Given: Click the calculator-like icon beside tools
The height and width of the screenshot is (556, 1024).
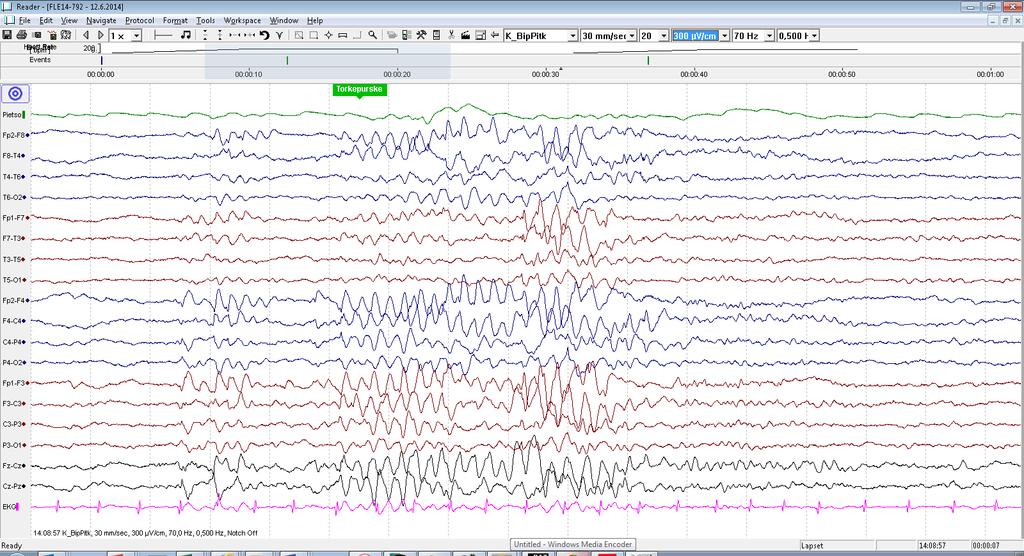Looking at the screenshot, I should click(436, 35).
